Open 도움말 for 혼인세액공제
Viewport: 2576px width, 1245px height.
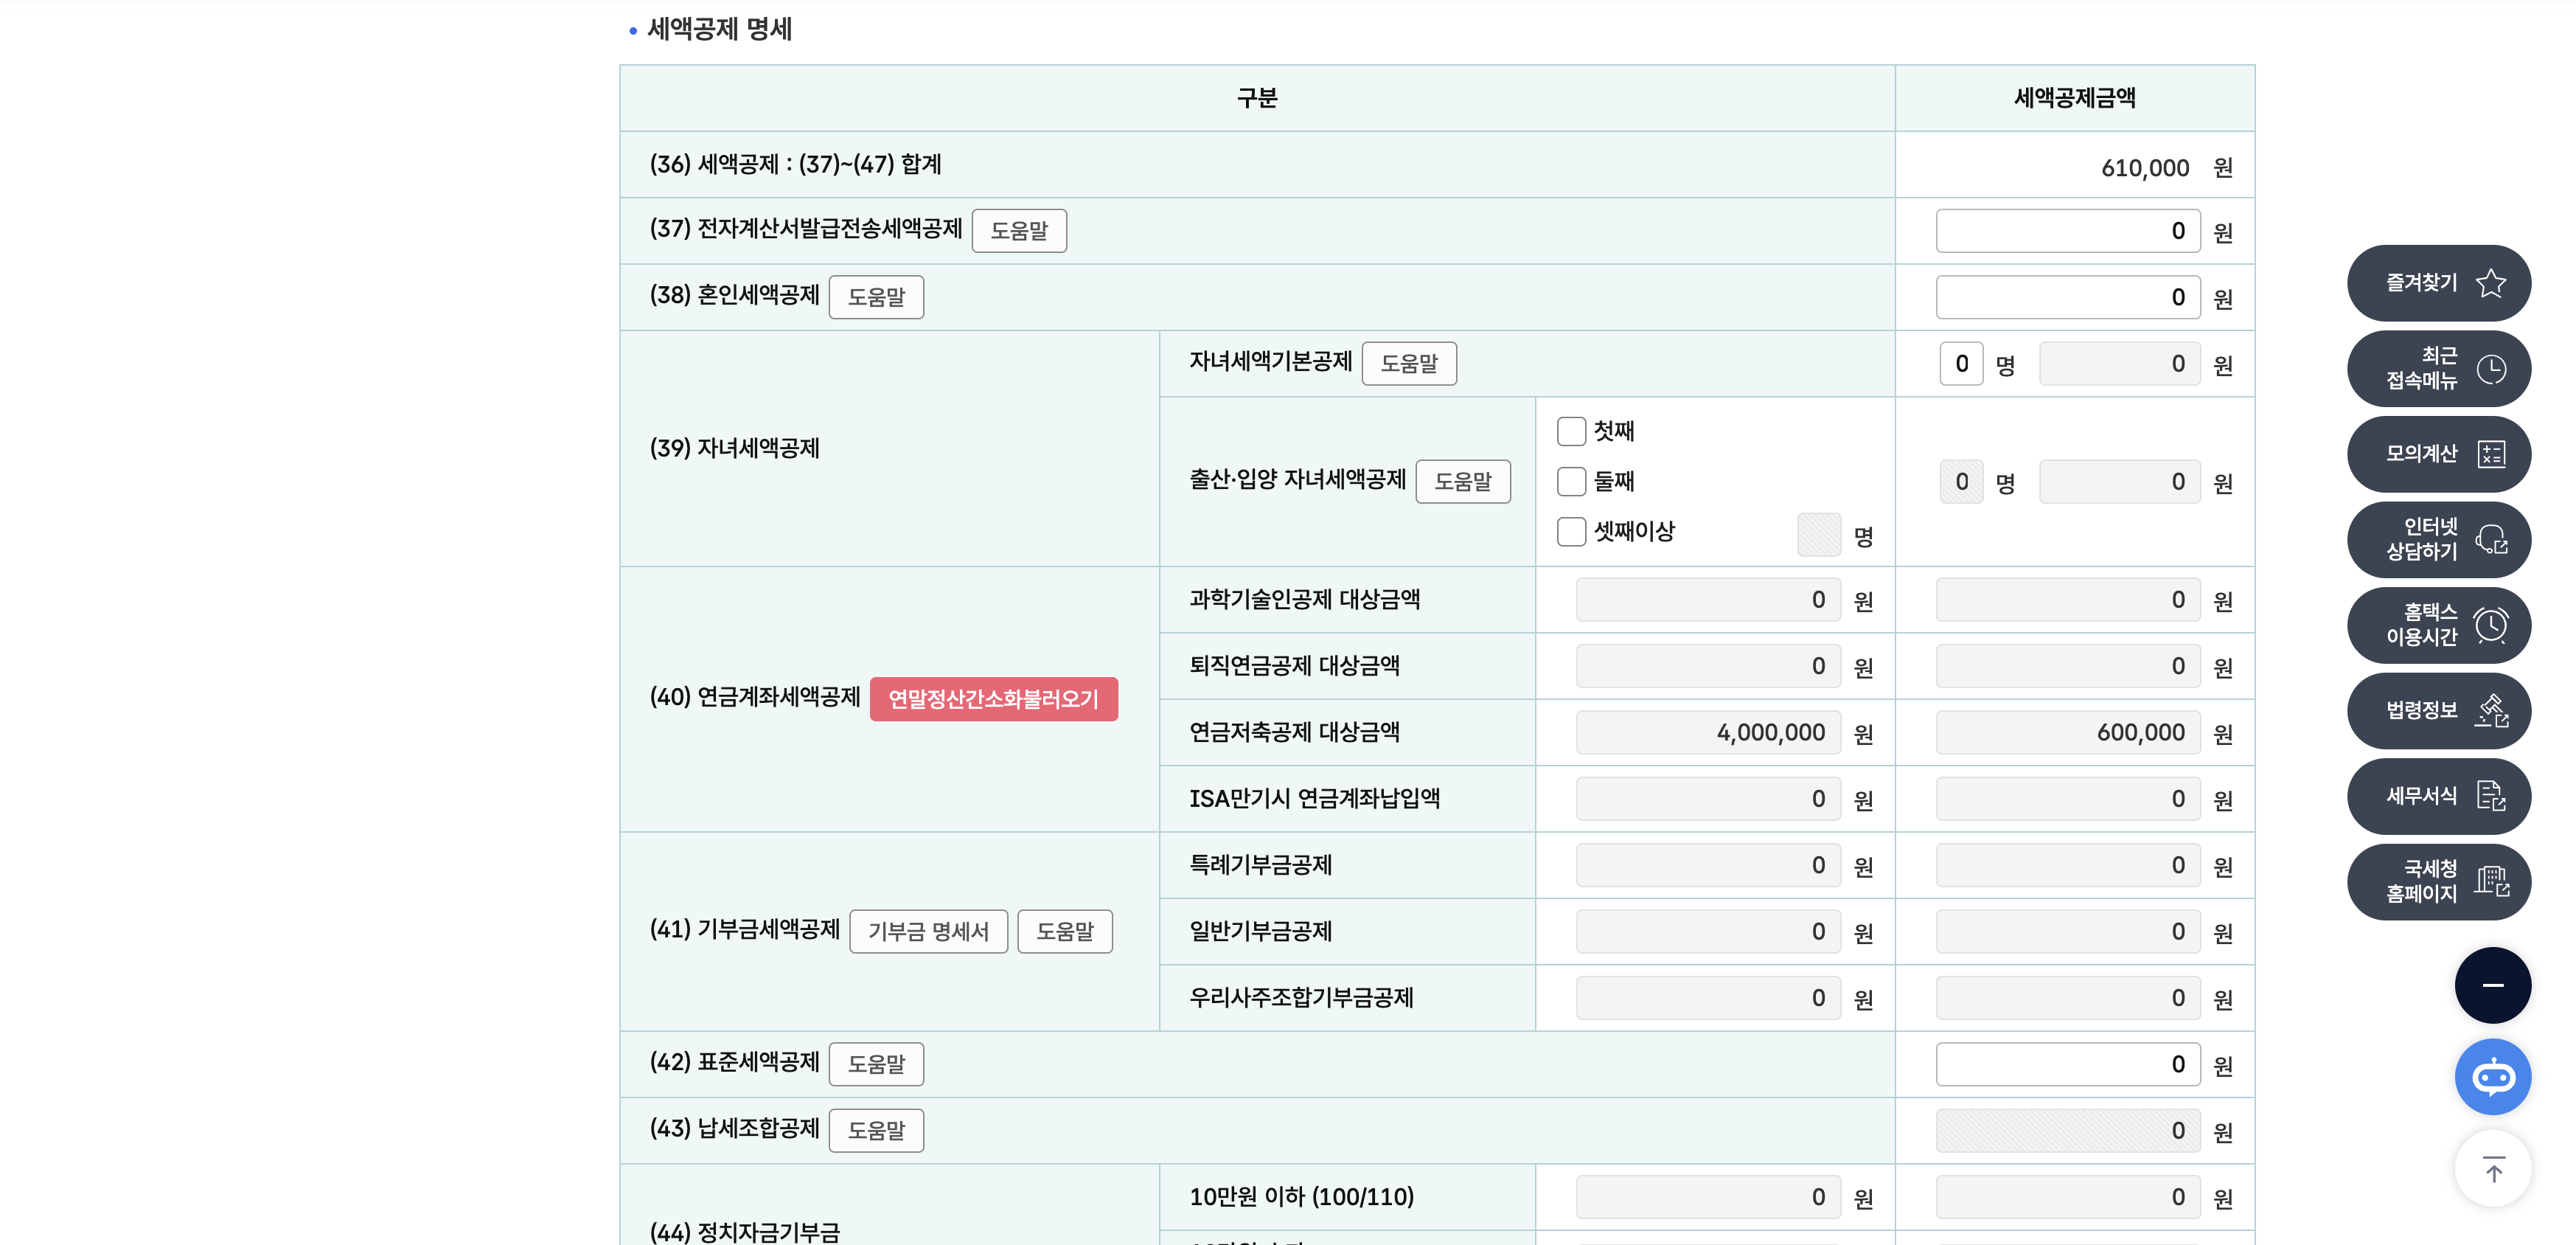876,297
